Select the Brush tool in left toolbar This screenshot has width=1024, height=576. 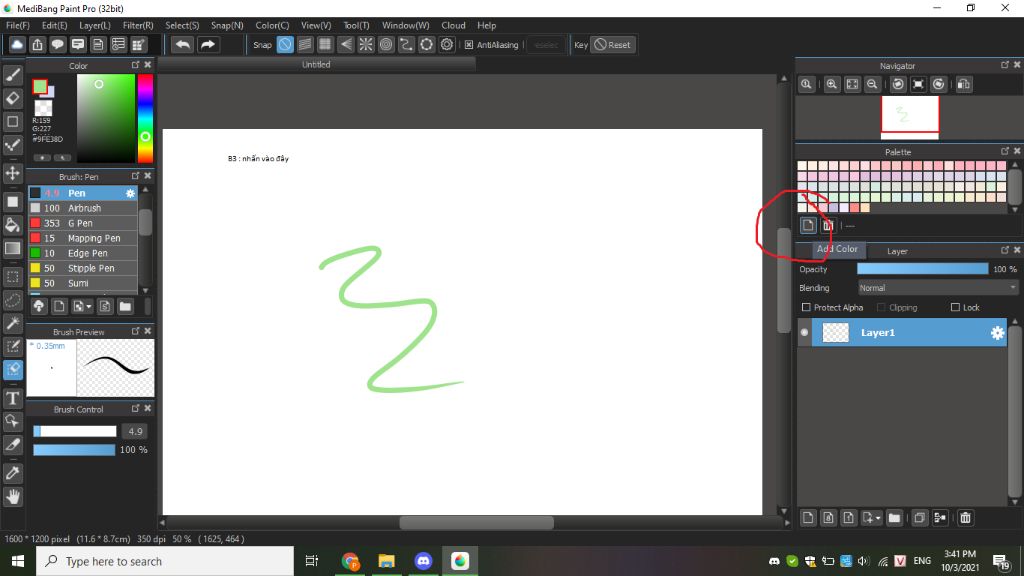[x=12, y=75]
